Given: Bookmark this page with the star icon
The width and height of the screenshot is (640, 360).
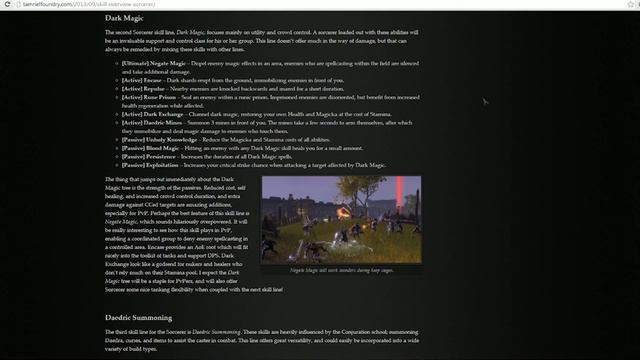Looking at the screenshot, I should pos(631,4).
